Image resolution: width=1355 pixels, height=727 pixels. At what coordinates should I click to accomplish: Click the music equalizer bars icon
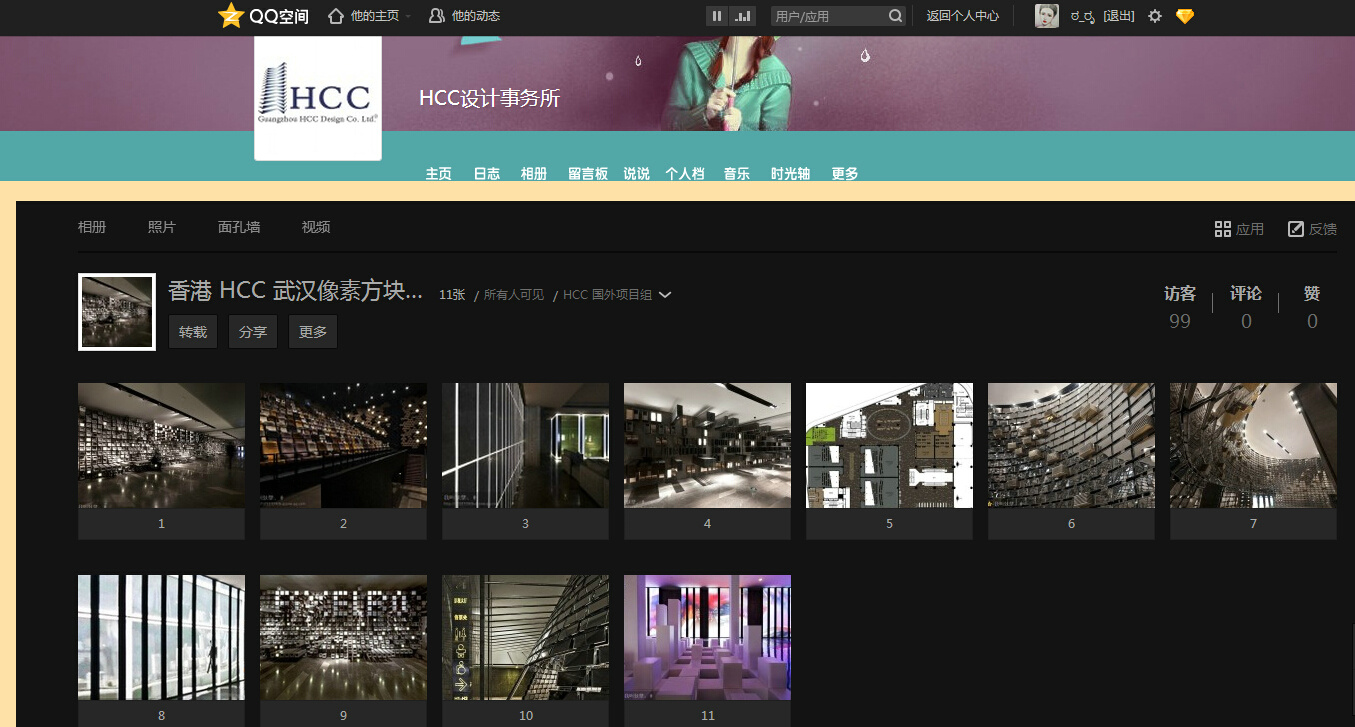(742, 16)
